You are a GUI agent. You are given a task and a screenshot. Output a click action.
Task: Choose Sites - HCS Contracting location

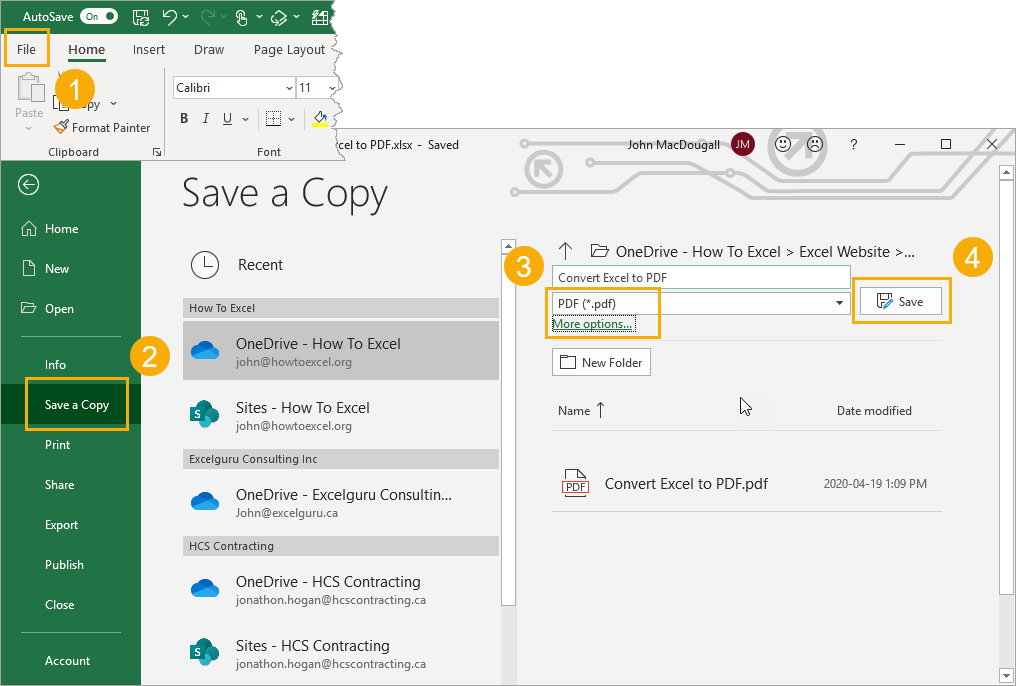click(x=341, y=653)
